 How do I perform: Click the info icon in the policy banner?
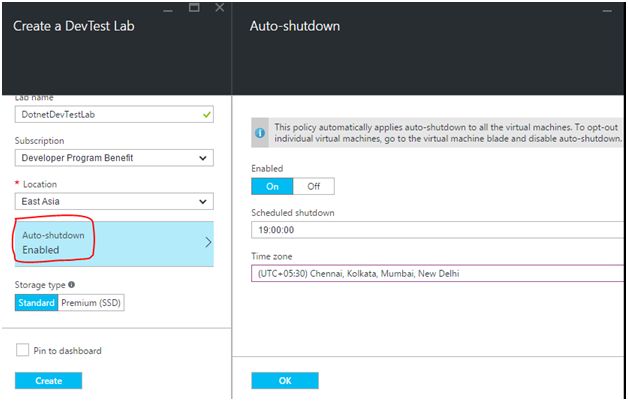[x=259, y=132]
